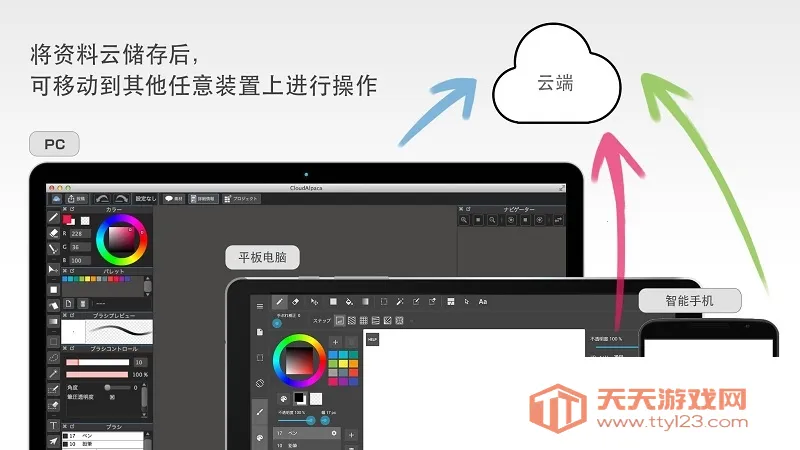Select the brush tool in PC toolbar
Screen dimensions: 800x450
54,217
